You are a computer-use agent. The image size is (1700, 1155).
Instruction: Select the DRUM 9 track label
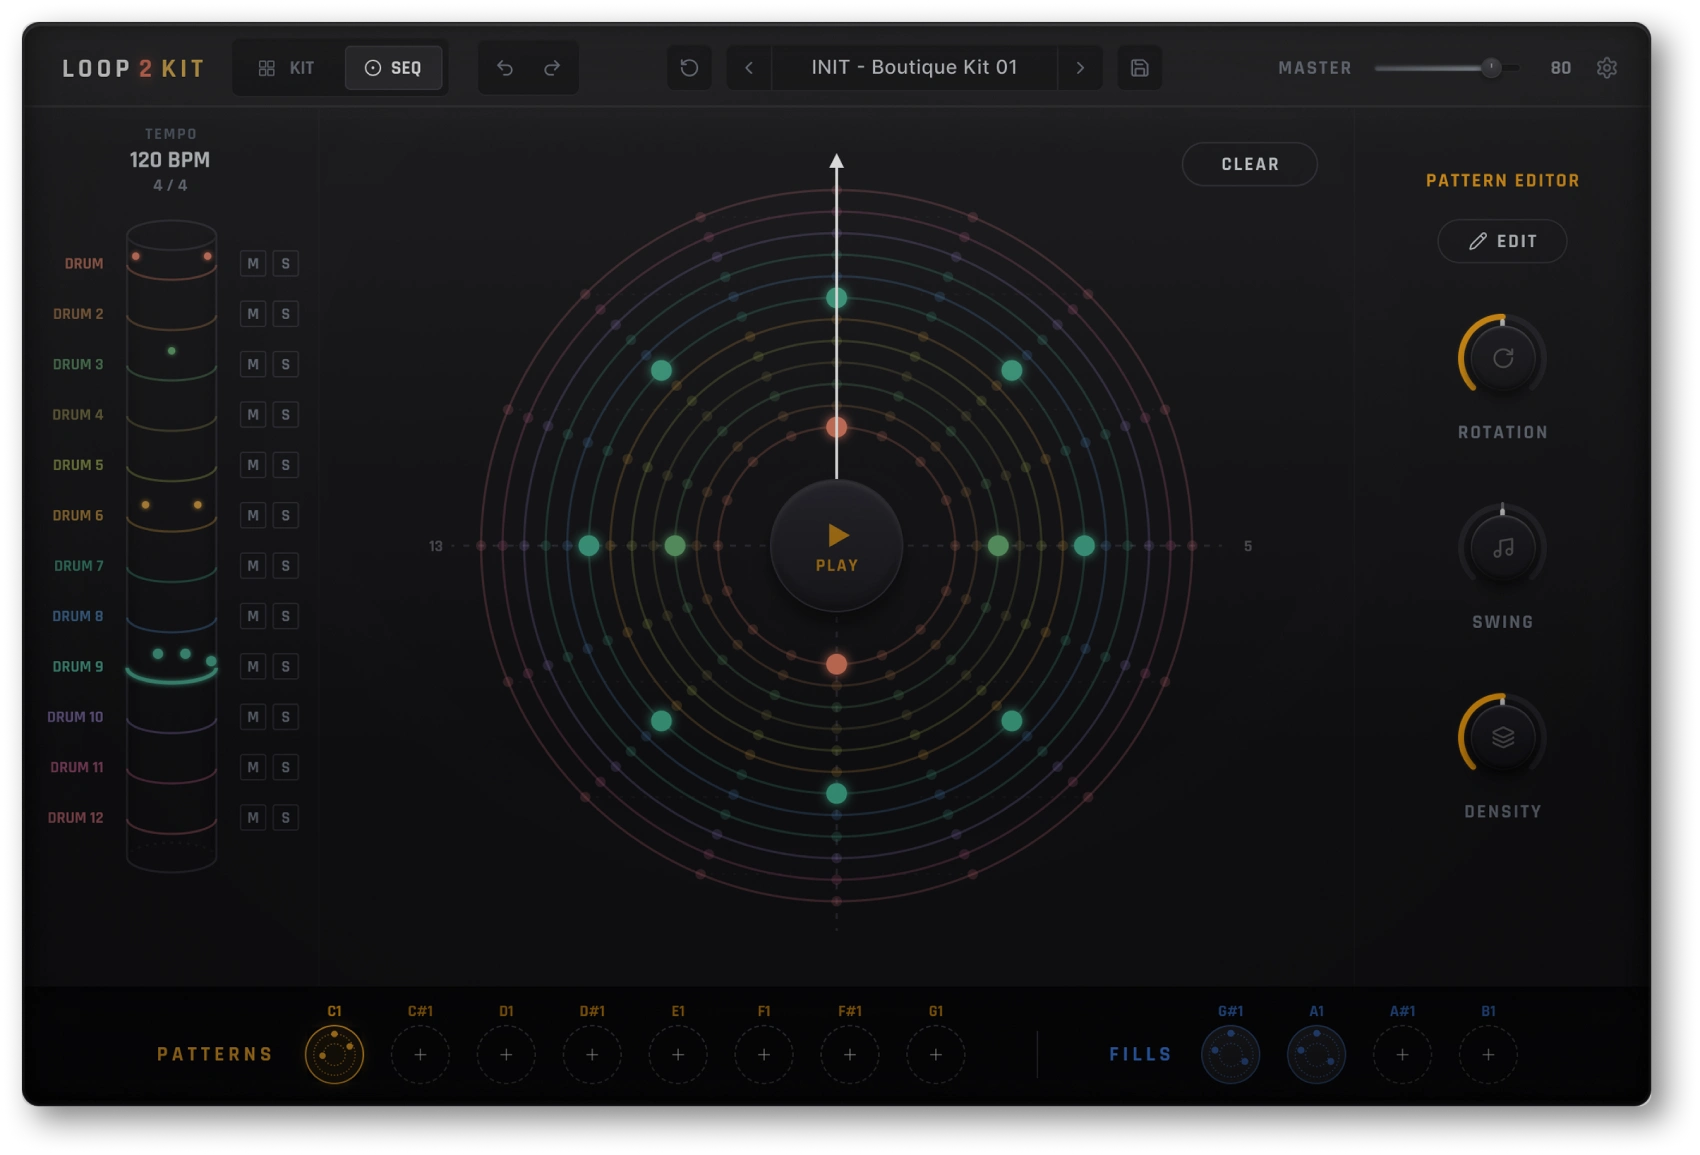[78, 667]
